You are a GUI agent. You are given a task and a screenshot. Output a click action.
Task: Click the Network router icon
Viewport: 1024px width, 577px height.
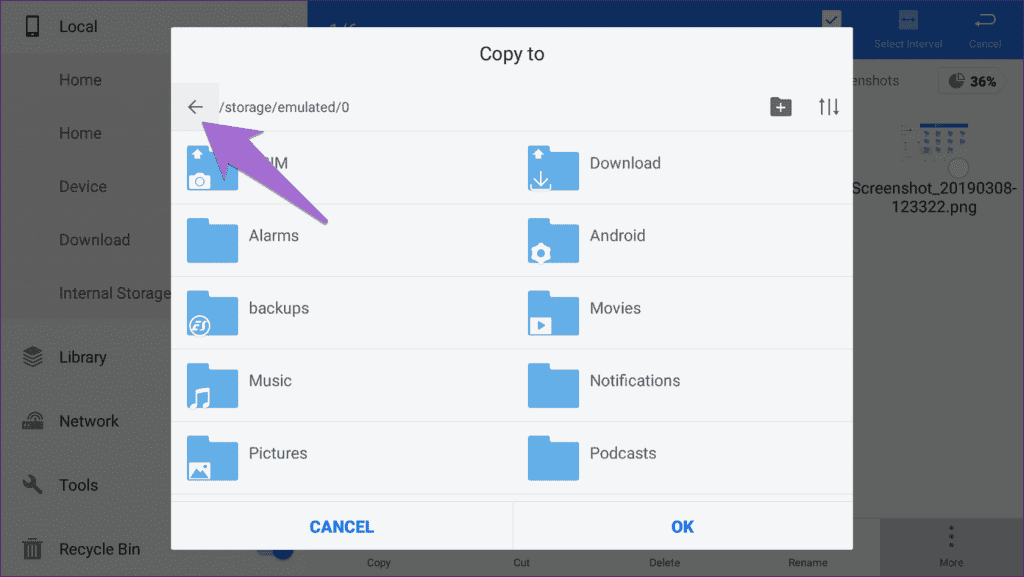[32, 421]
